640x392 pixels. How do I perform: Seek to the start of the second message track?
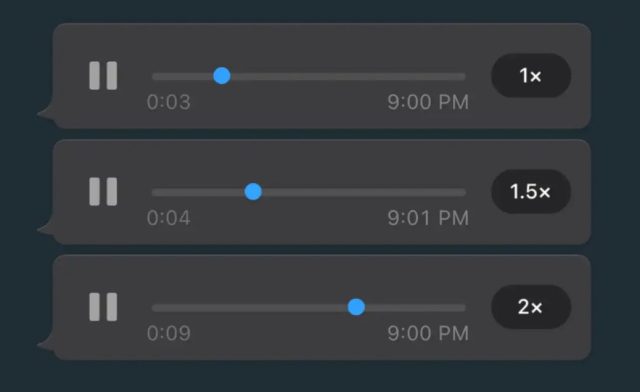(x=155, y=192)
